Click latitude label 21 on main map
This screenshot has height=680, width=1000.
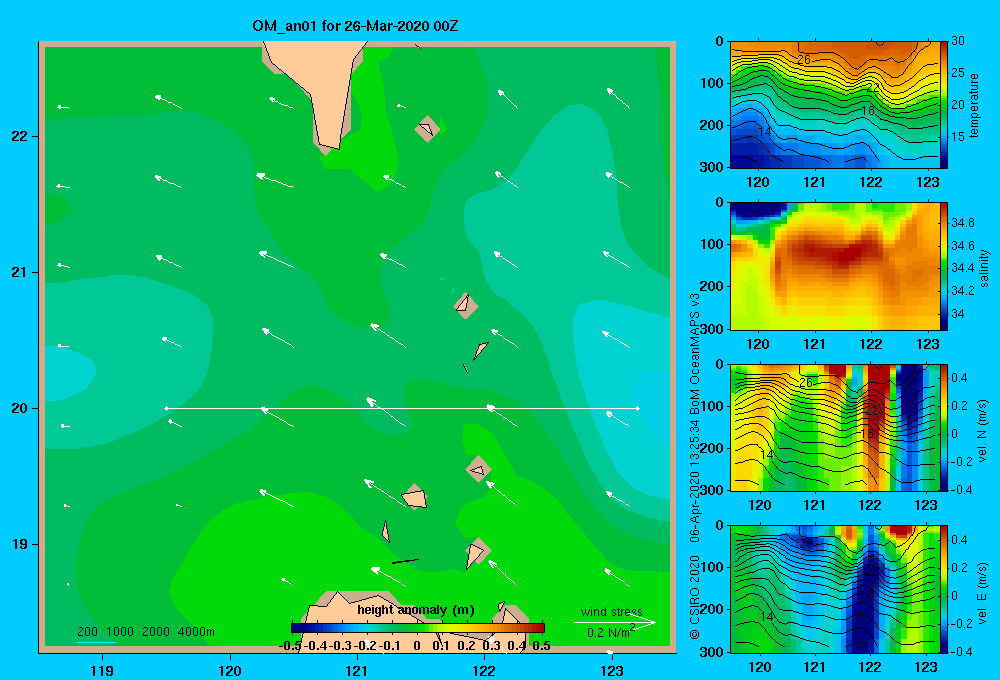[x=20, y=272]
